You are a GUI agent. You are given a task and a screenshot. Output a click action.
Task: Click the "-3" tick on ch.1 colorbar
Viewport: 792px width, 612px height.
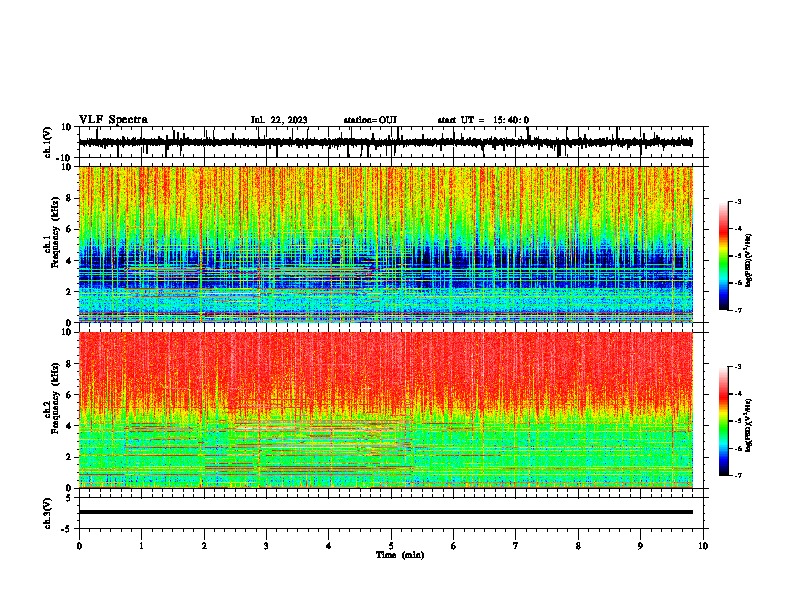click(738, 201)
